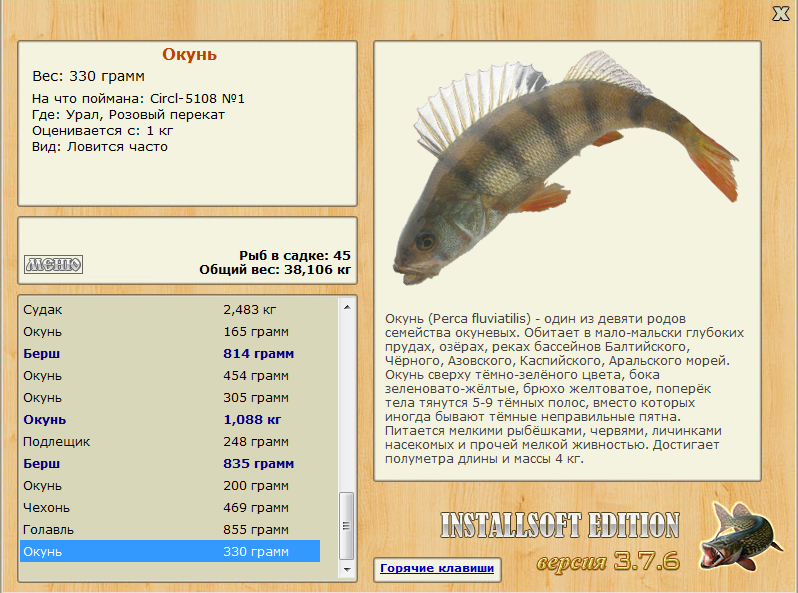The height and width of the screenshot is (593, 798).
Task: Click the highlighted Окунь 330 грамм row
Action: (170, 551)
